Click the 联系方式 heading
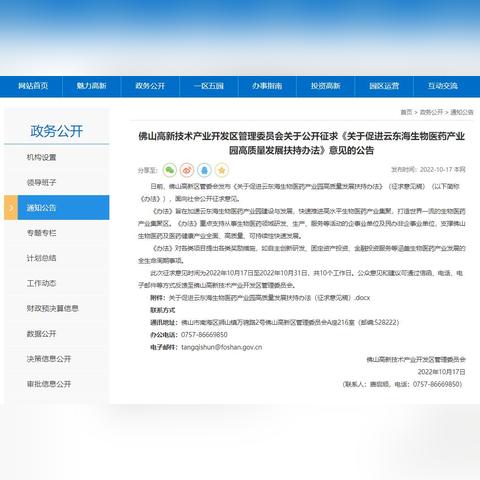The width and height of the screenshot is (480, 480). coord(163,310)
